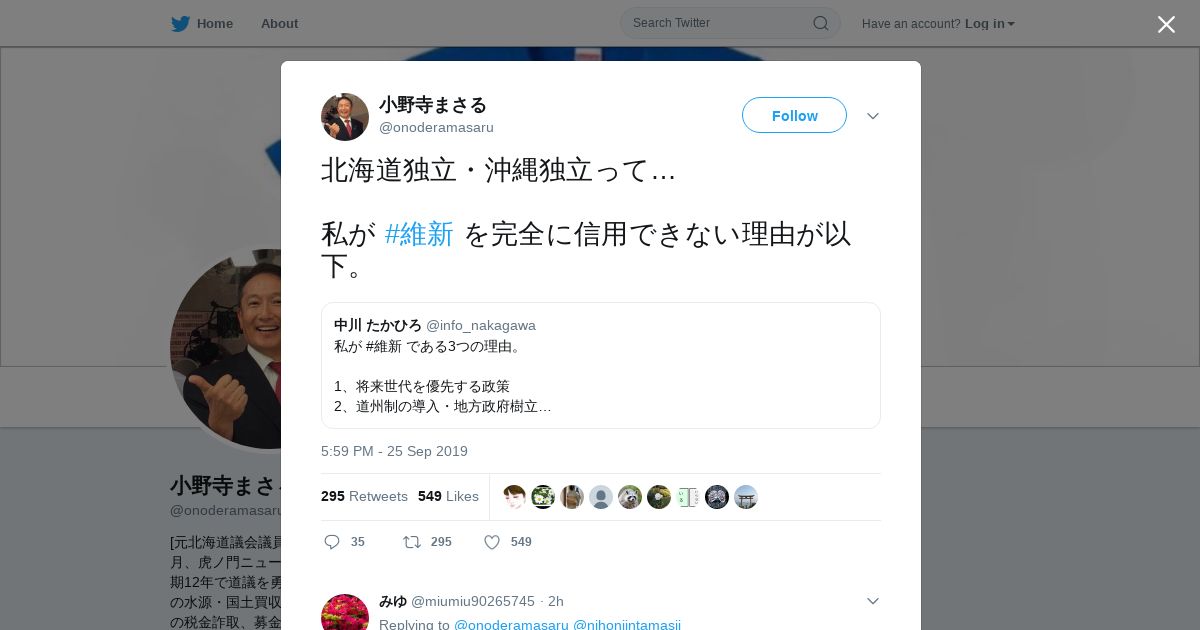Click first liker avatar thumbnail

click(x=514, y=497)
